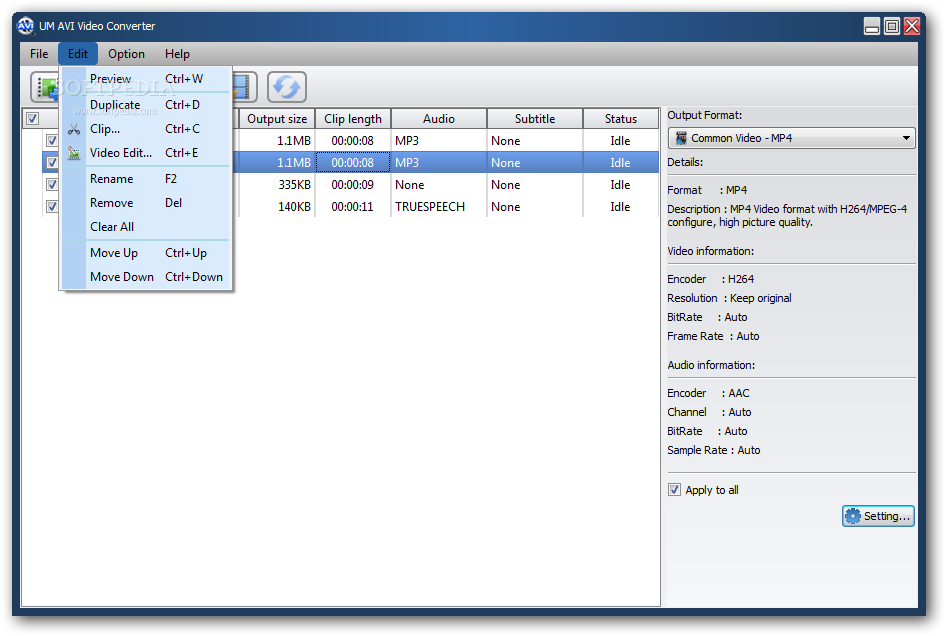Click the Subtitle column header
The height and width of the screenshot is (636, 946).
[535, 119]
